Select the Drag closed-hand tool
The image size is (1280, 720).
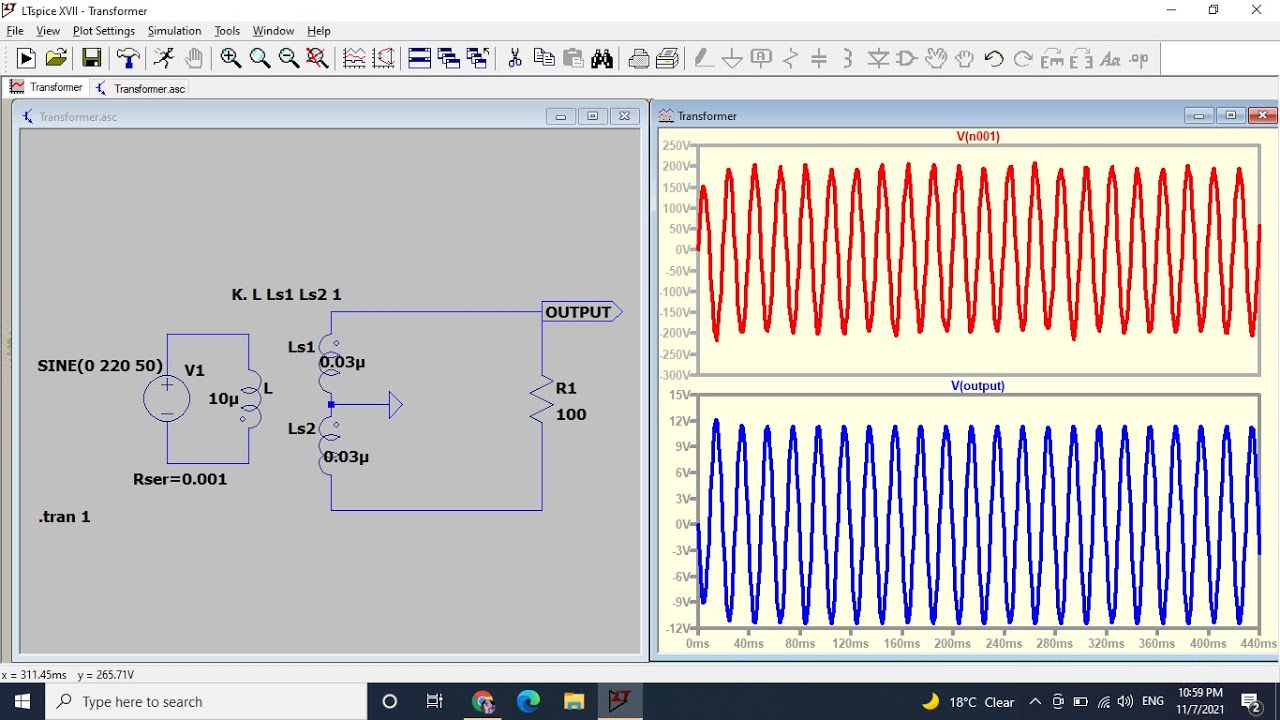[965, 58]
